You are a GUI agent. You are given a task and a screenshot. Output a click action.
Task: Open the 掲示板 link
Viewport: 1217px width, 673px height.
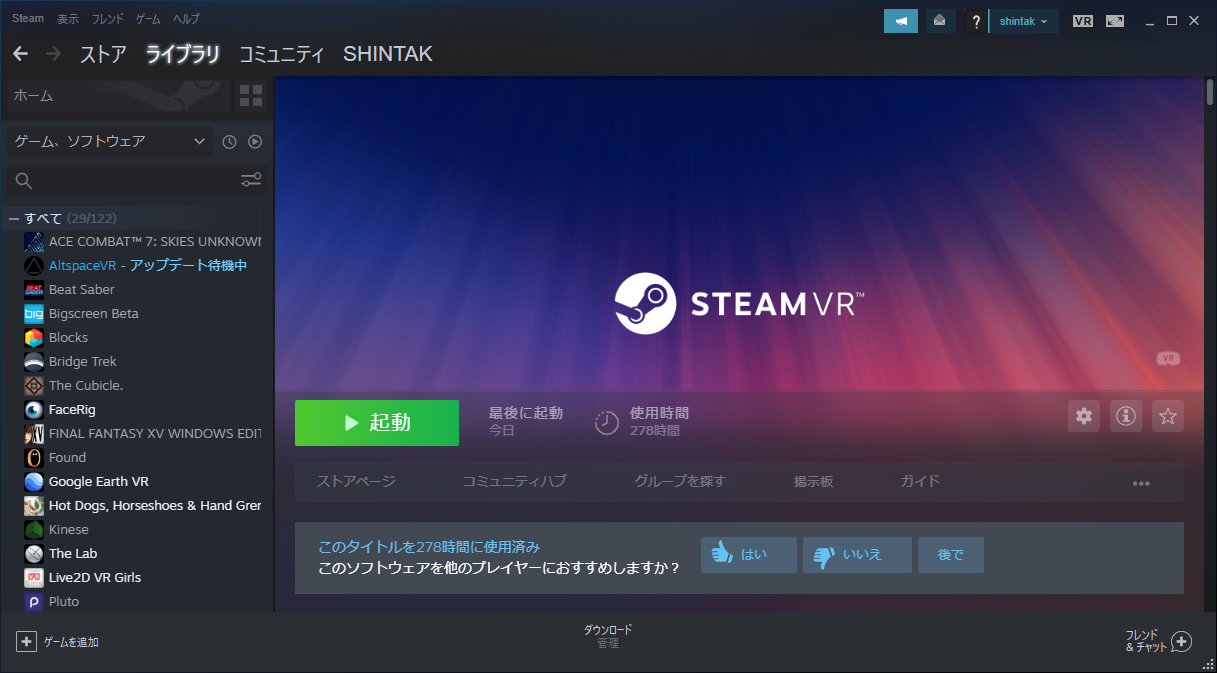click(x=813, y=481)
